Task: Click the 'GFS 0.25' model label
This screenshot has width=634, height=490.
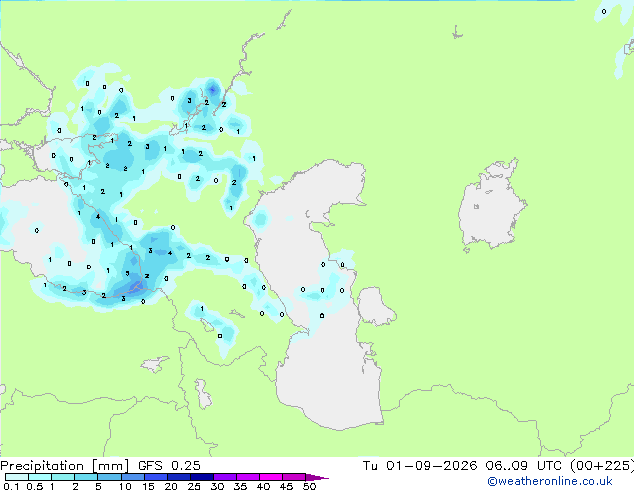Action: [x=169, y=466]
